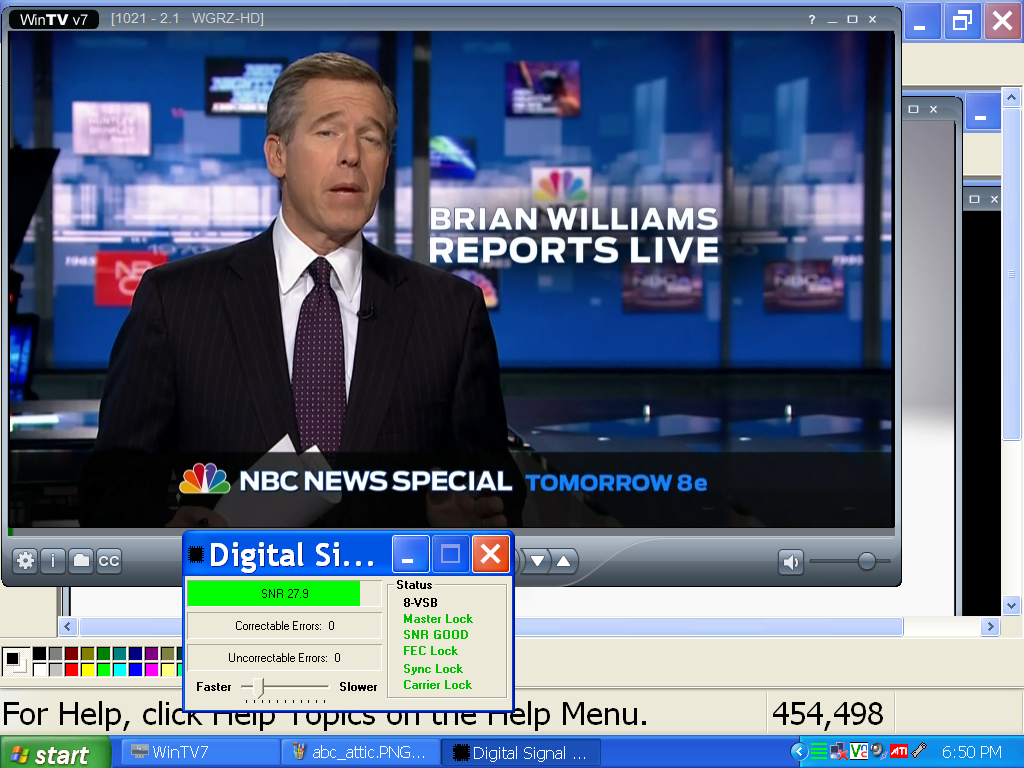1024x768 pixels.
Task: Click Paint cursor coordinates '454,498'
Action: point(827,714)
